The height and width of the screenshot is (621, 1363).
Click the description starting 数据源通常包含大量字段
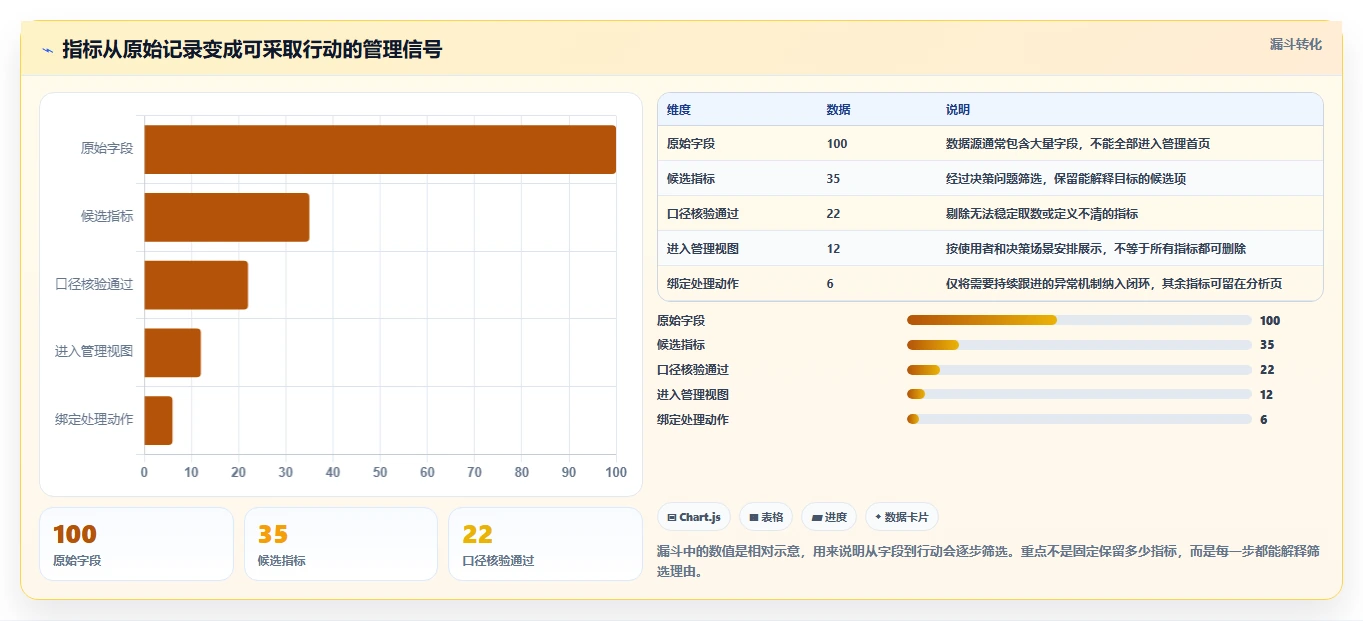tap(1078, 144)
